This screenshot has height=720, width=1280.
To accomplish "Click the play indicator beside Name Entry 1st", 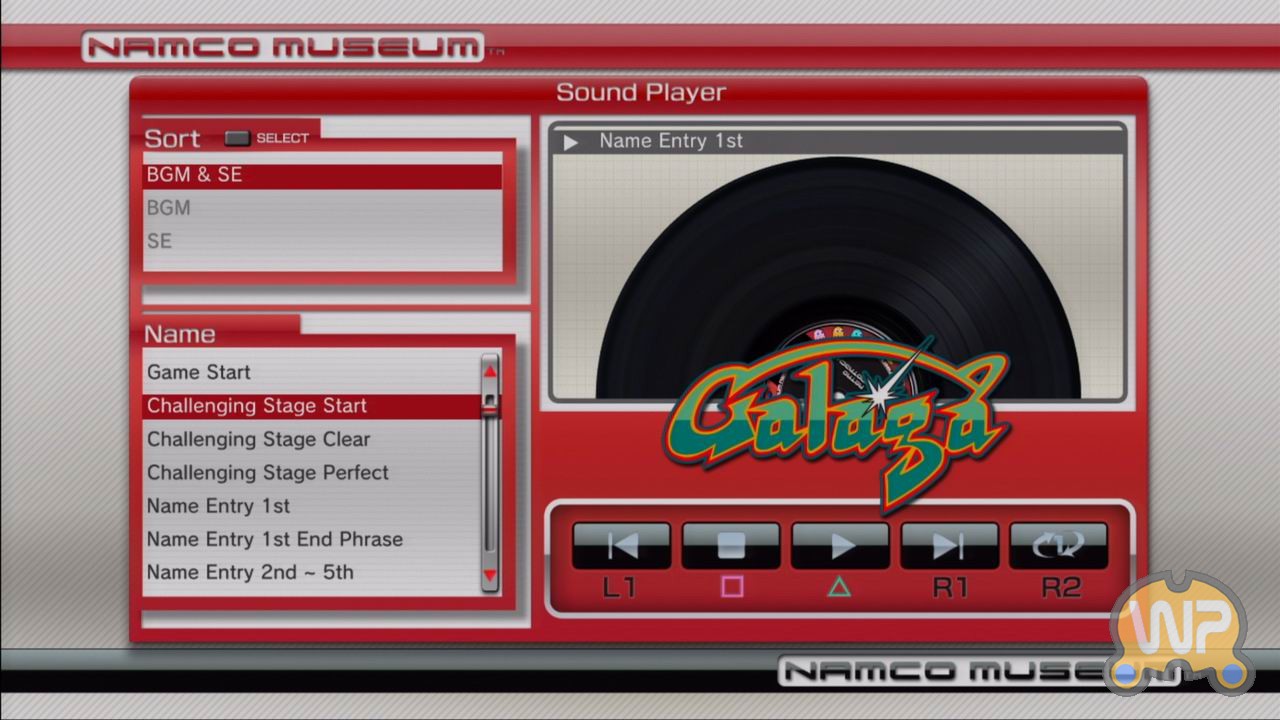I will tap(571, 142).
